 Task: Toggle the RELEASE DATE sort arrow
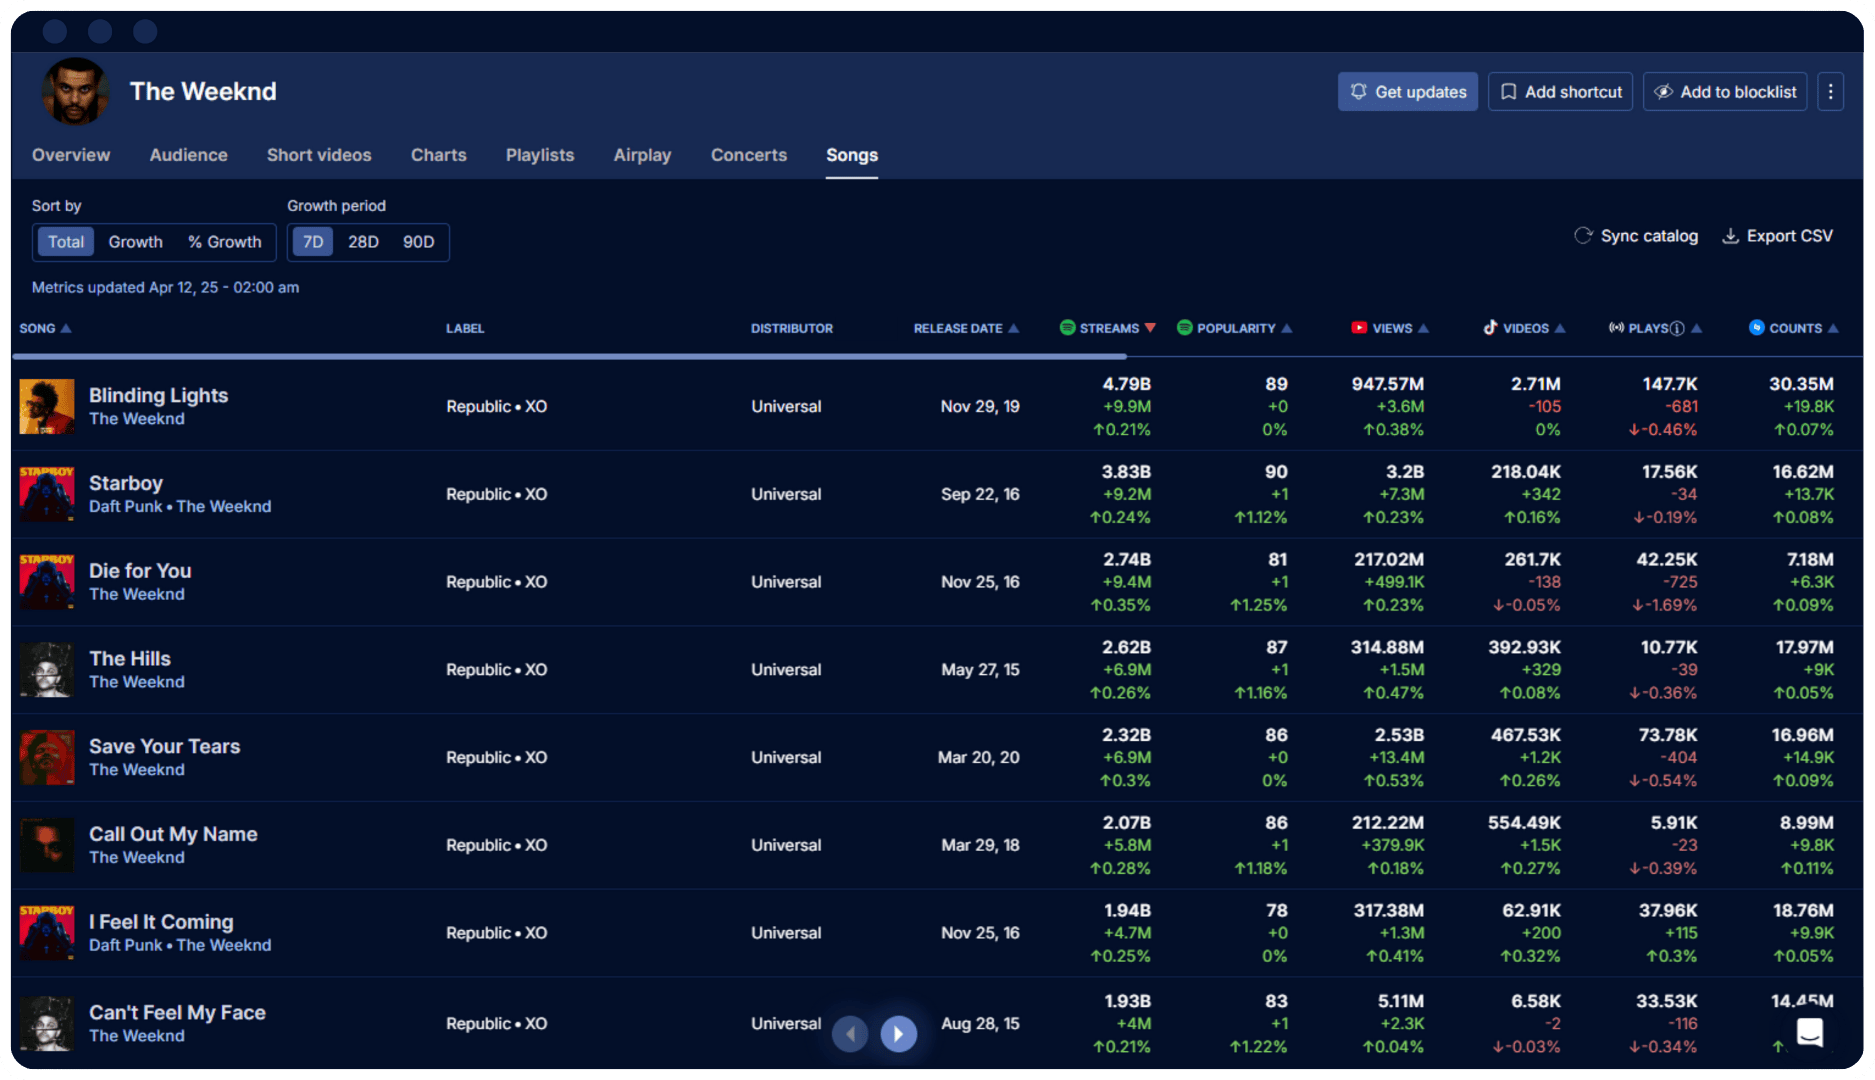pyautogui.click(x=1014, y=327)
